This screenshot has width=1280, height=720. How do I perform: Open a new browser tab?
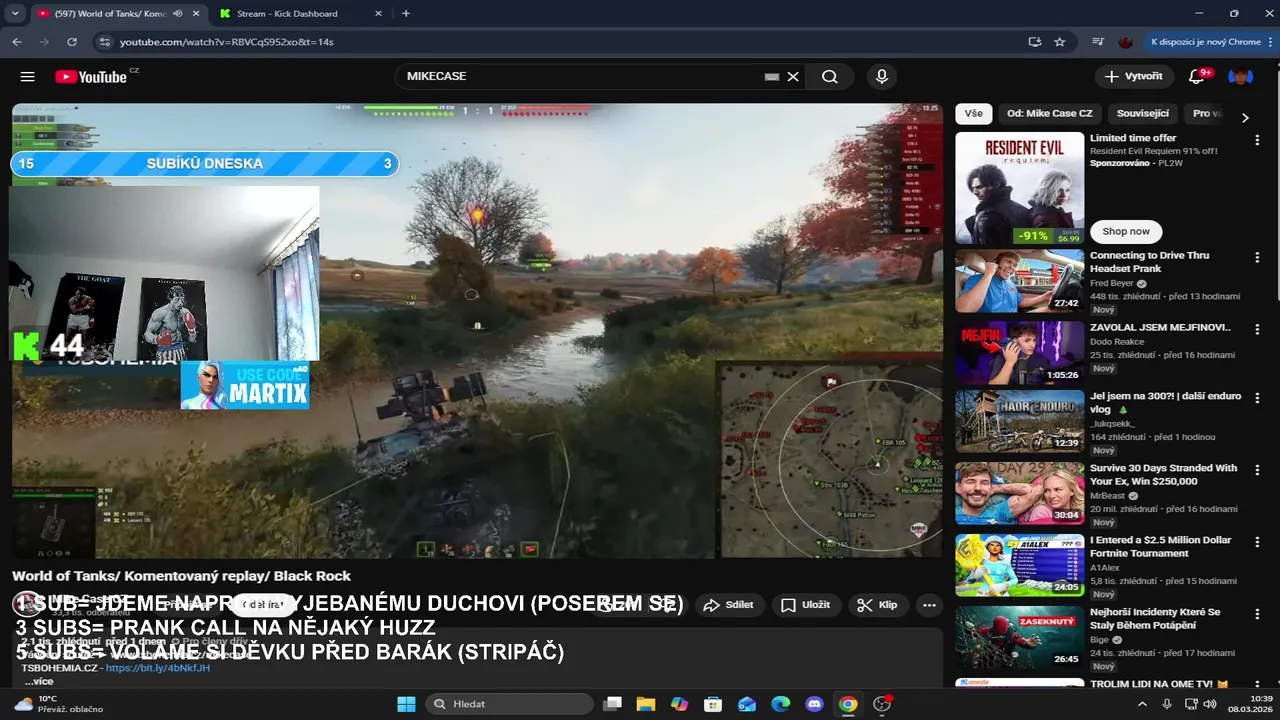(405, 14)
